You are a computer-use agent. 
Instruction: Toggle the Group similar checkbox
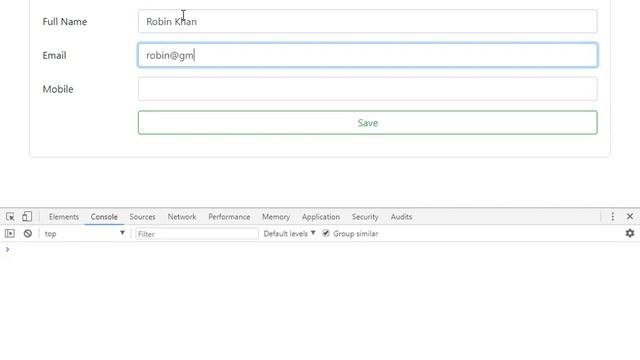(x=326, y=233)
